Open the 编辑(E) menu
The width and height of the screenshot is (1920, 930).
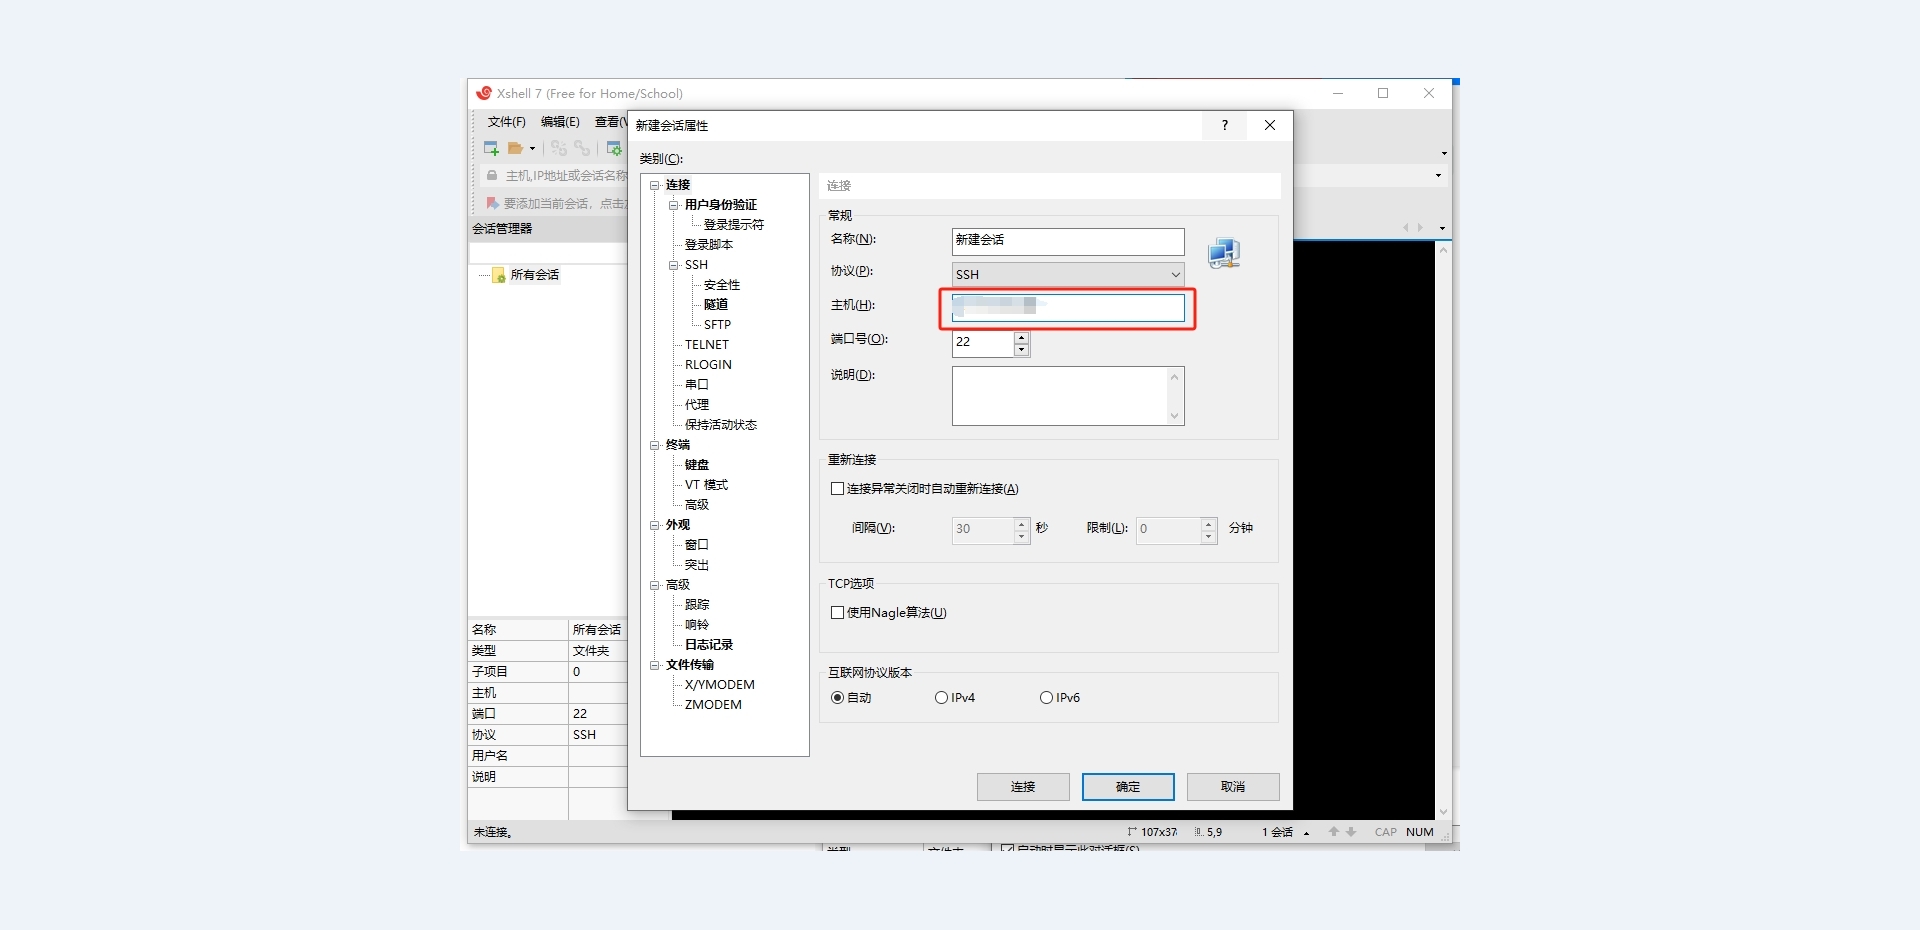pos(560,122)
